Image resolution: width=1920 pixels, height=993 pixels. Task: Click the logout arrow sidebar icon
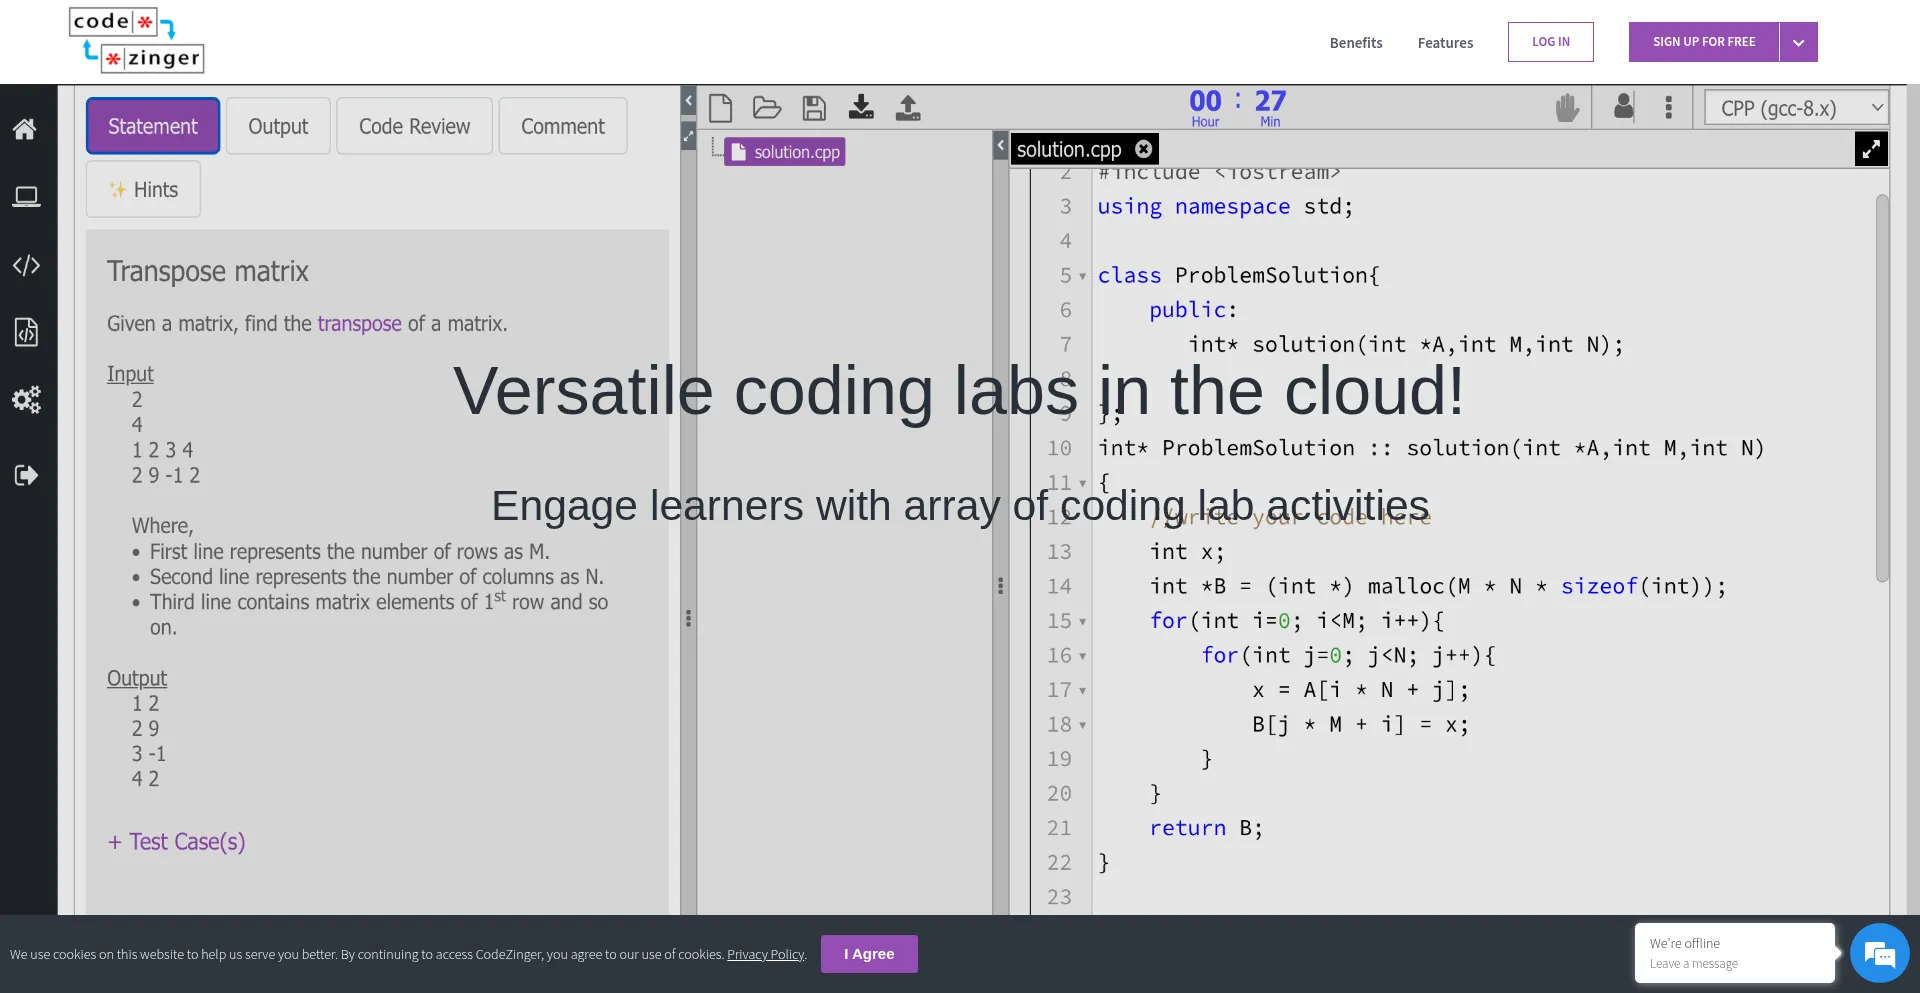pyautogui.click(x=26, y=475)
